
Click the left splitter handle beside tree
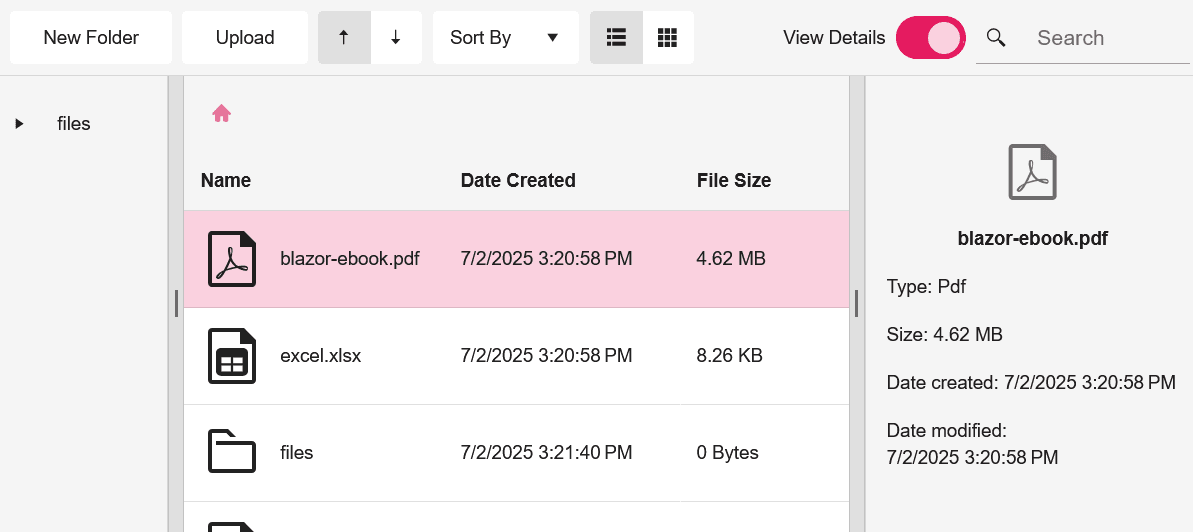pos(176,303)
